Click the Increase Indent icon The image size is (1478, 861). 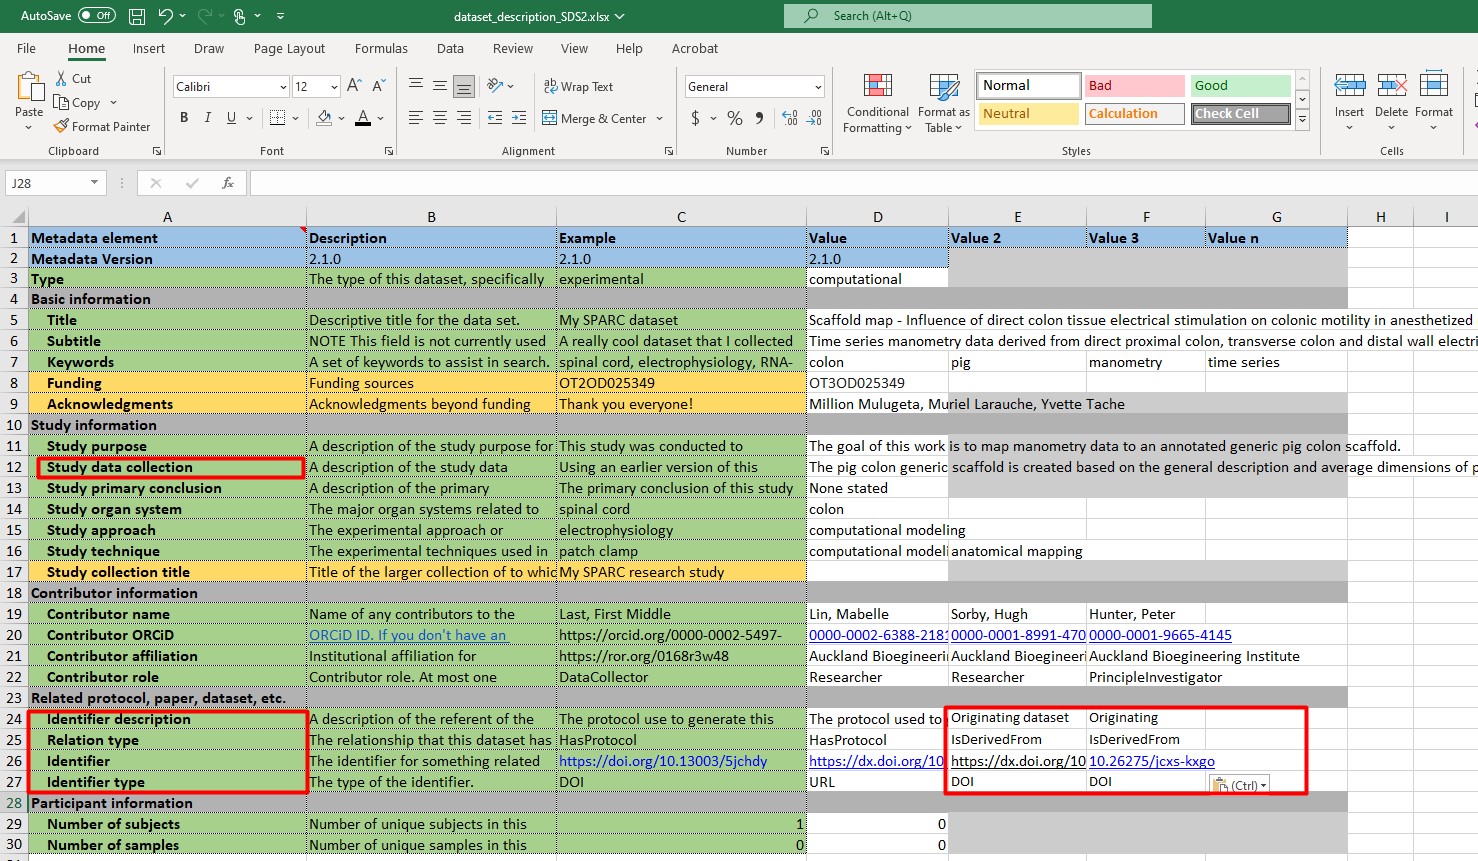click(x=519, y=118)
